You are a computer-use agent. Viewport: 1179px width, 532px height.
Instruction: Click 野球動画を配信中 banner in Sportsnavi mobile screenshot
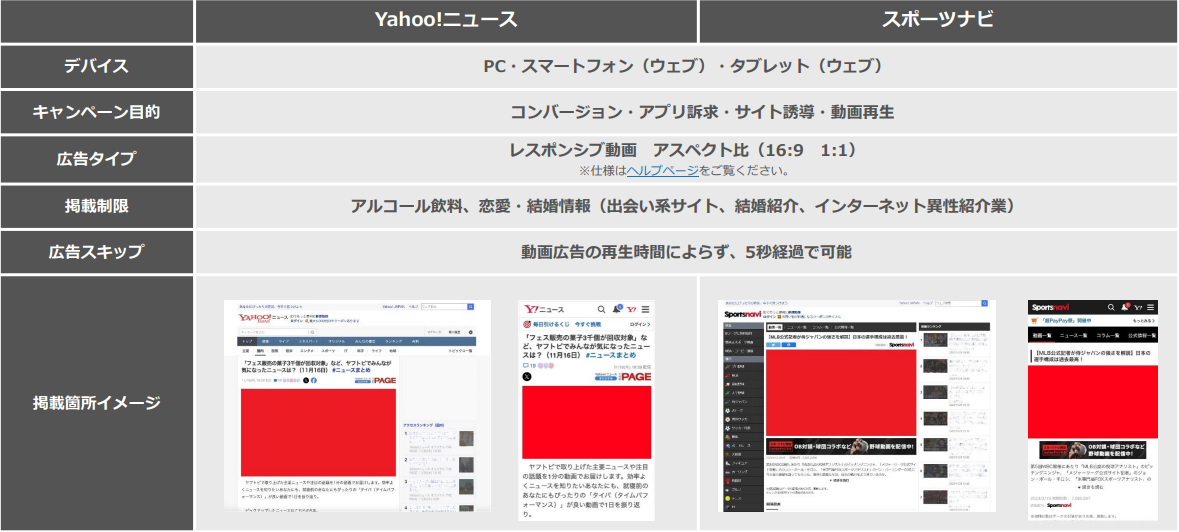click(1093, 449)
